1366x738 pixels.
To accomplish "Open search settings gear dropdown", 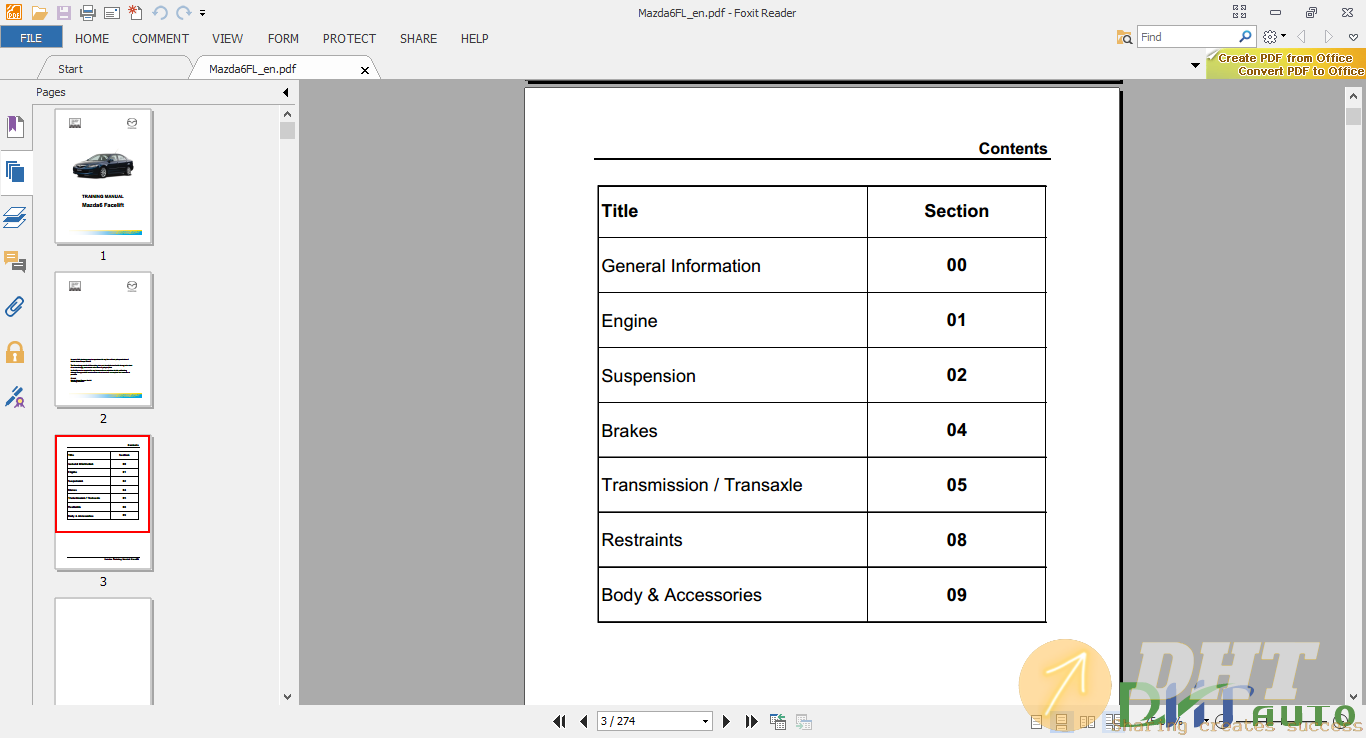I will click(x=1274, y=37).
